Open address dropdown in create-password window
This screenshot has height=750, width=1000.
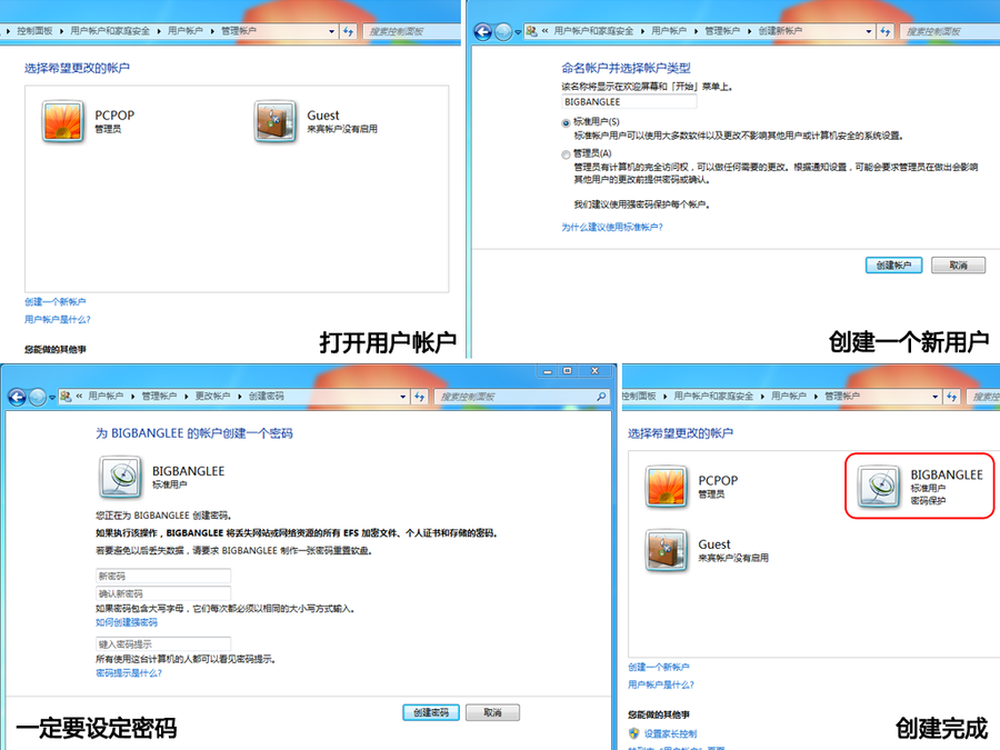(x=403, y=397)
